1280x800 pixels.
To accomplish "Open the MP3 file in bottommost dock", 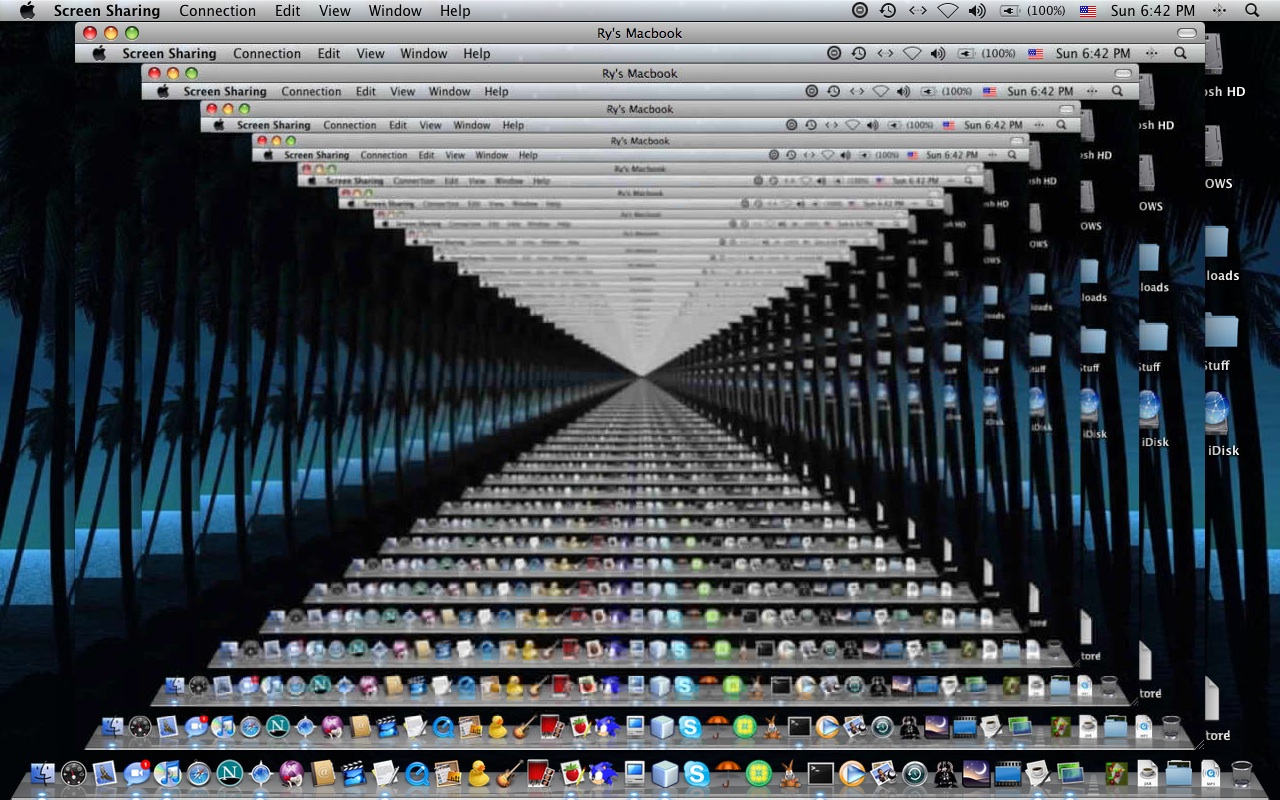I will click(1210, 773).
